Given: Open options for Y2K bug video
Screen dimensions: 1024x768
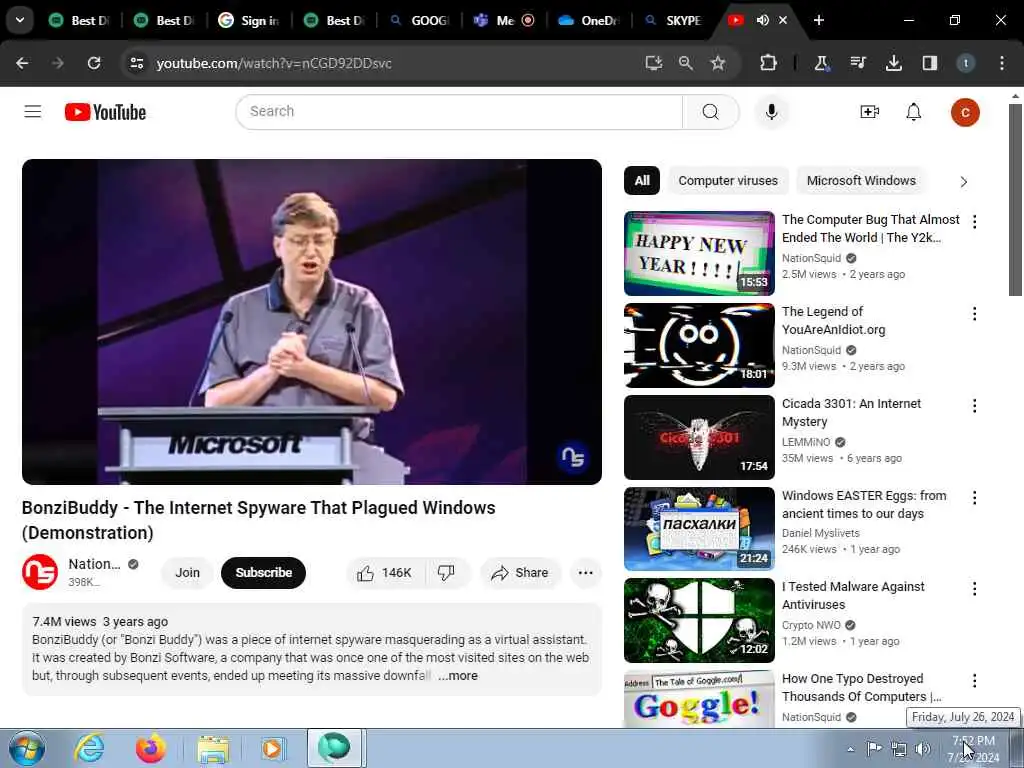Looking at the screenshot, I should [974, 222].
